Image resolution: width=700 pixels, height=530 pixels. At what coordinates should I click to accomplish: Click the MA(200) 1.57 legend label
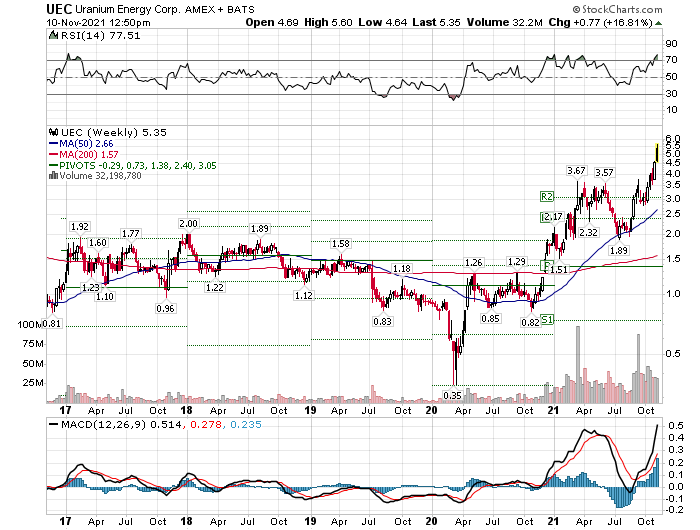(x=89, y=154)
